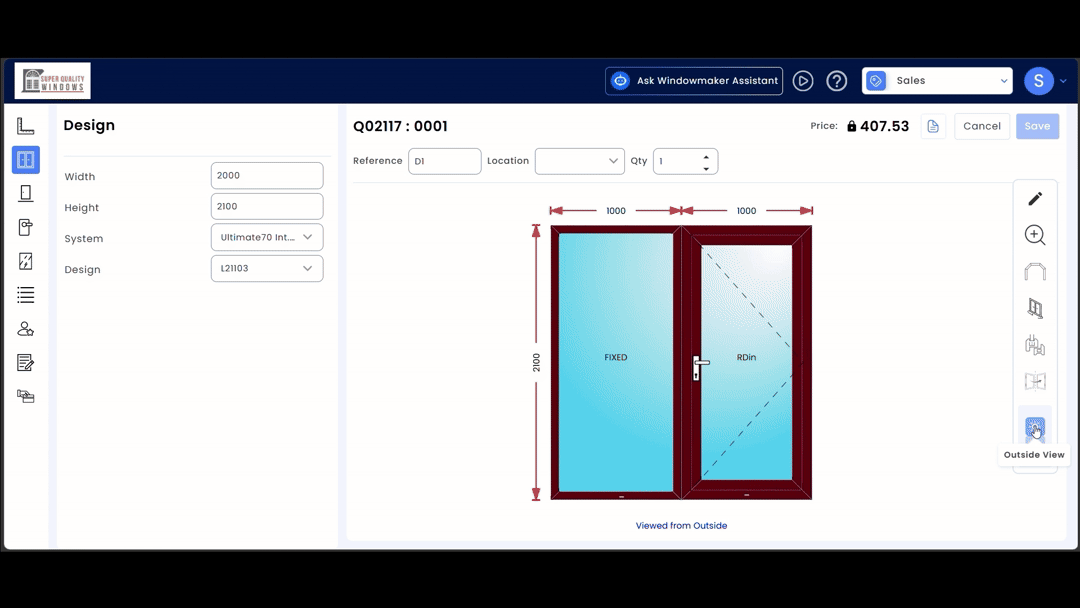This screenshot has height=608, width=1080.
Task: Open the notes edit icon in sidebar
Action: pyautogui.click(x=25, y=362)
